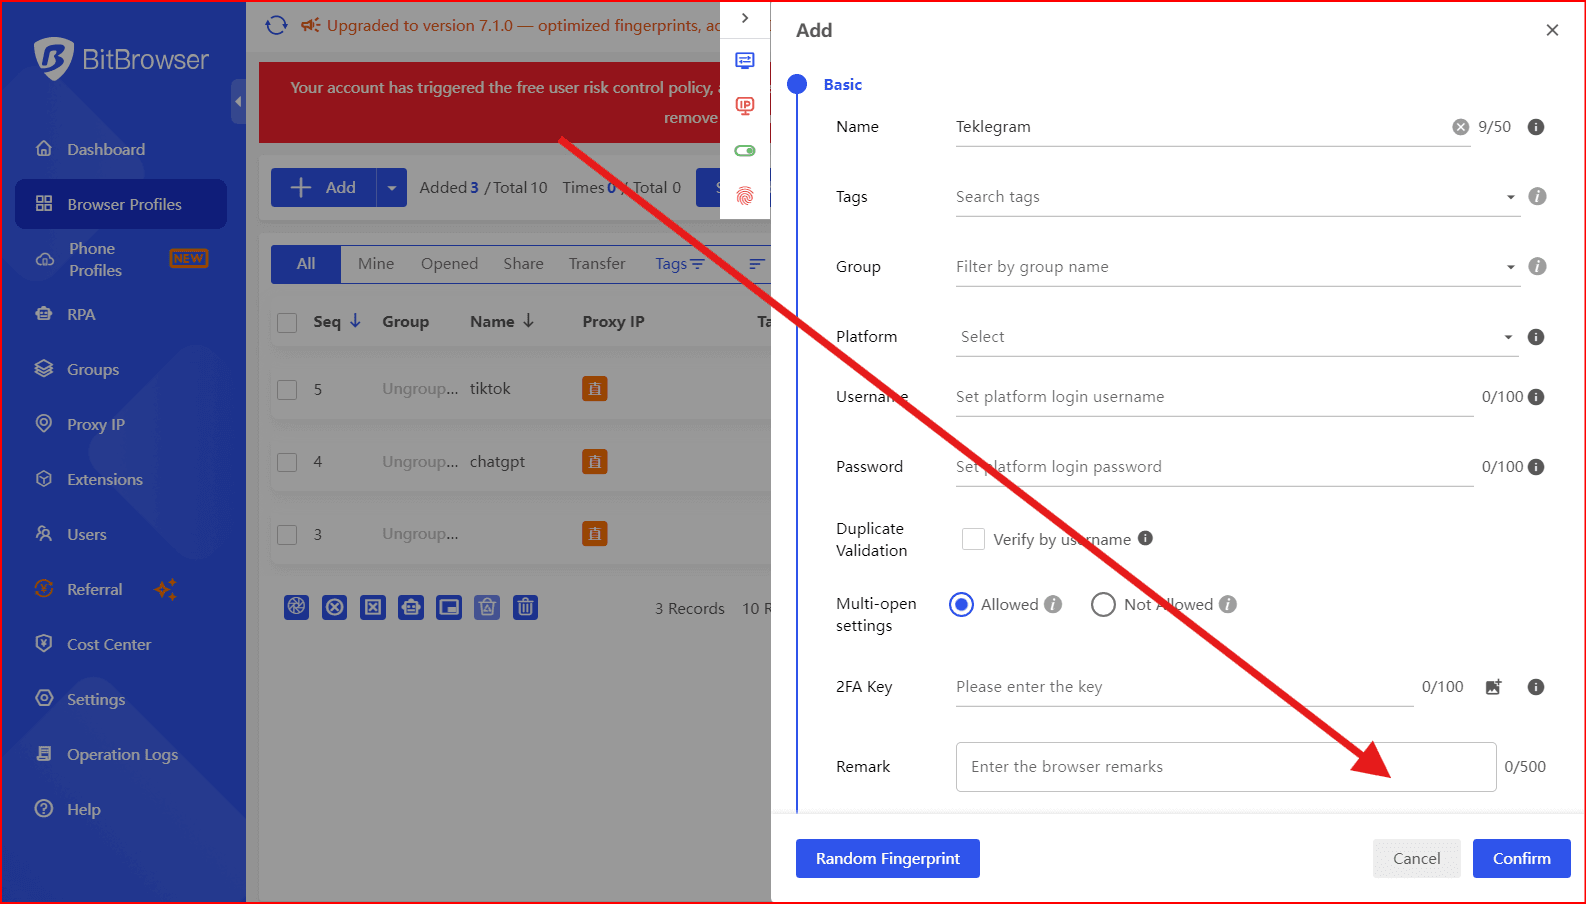This screenshot has height=904, width=1586.
Task: Click the fingerprint icon in the side strip
Action: click(745, 196)
